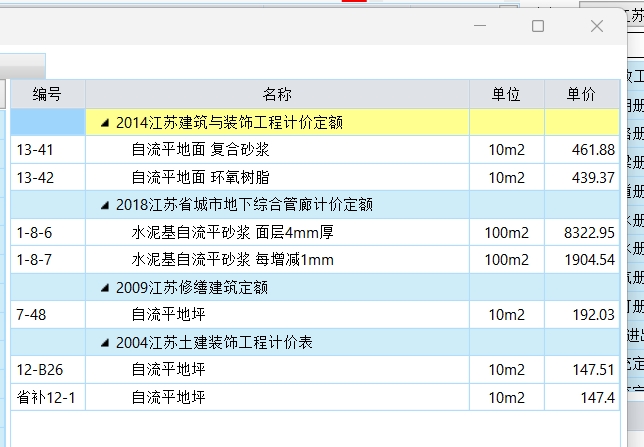
Task: Collapse 2009江苏修缮建筑定额 group
Action: (105, 288)
